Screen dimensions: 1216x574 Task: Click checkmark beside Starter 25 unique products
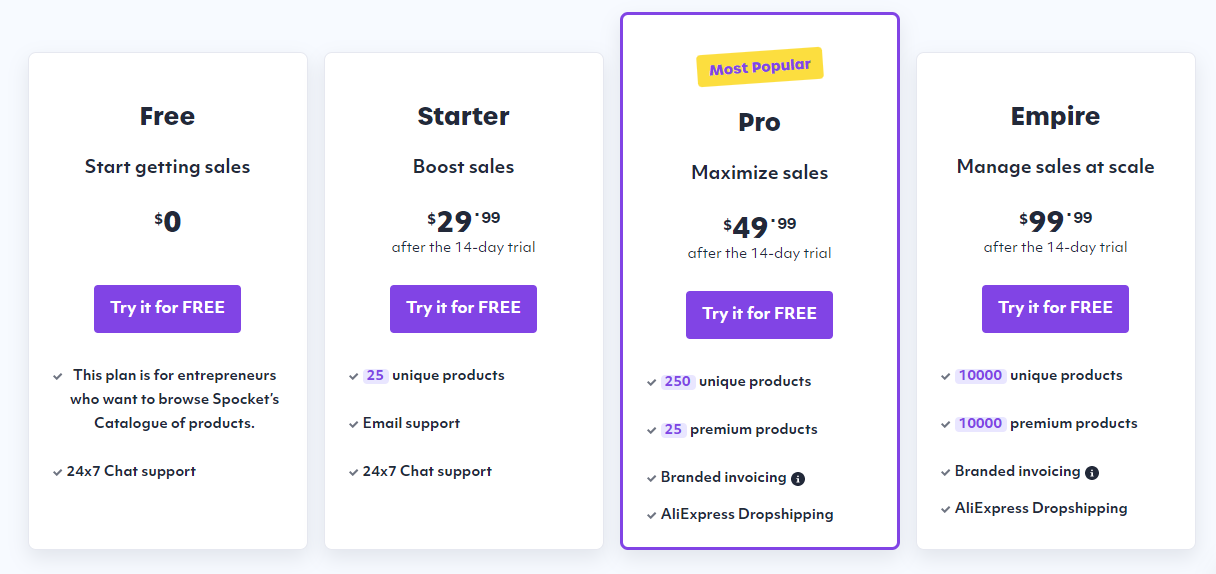(x=353, y=377)
